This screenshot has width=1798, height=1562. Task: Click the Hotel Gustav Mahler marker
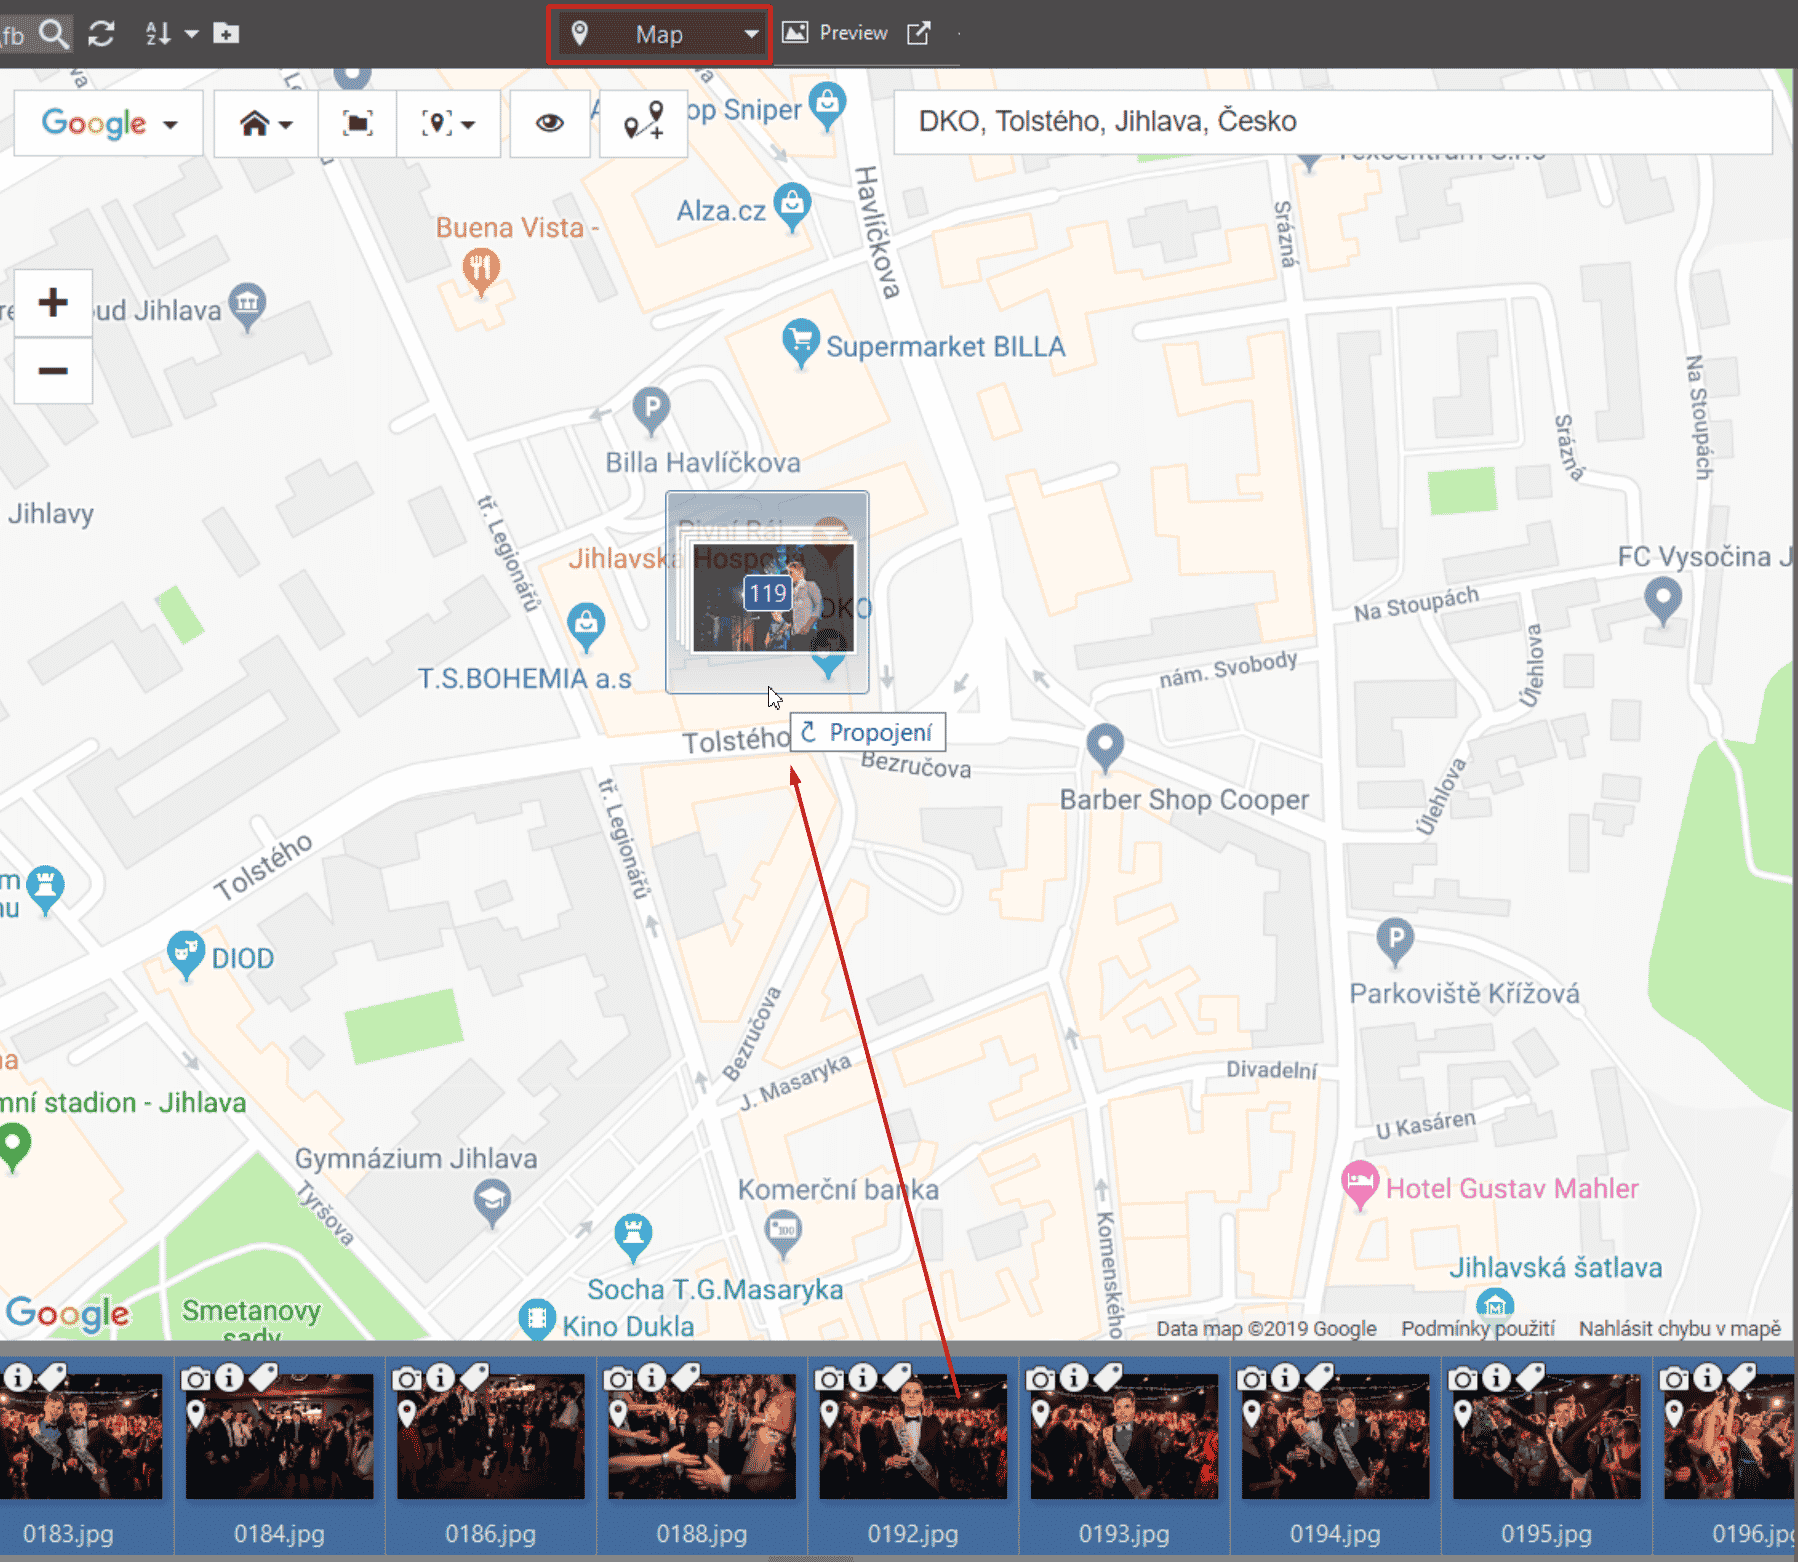1360,1185
